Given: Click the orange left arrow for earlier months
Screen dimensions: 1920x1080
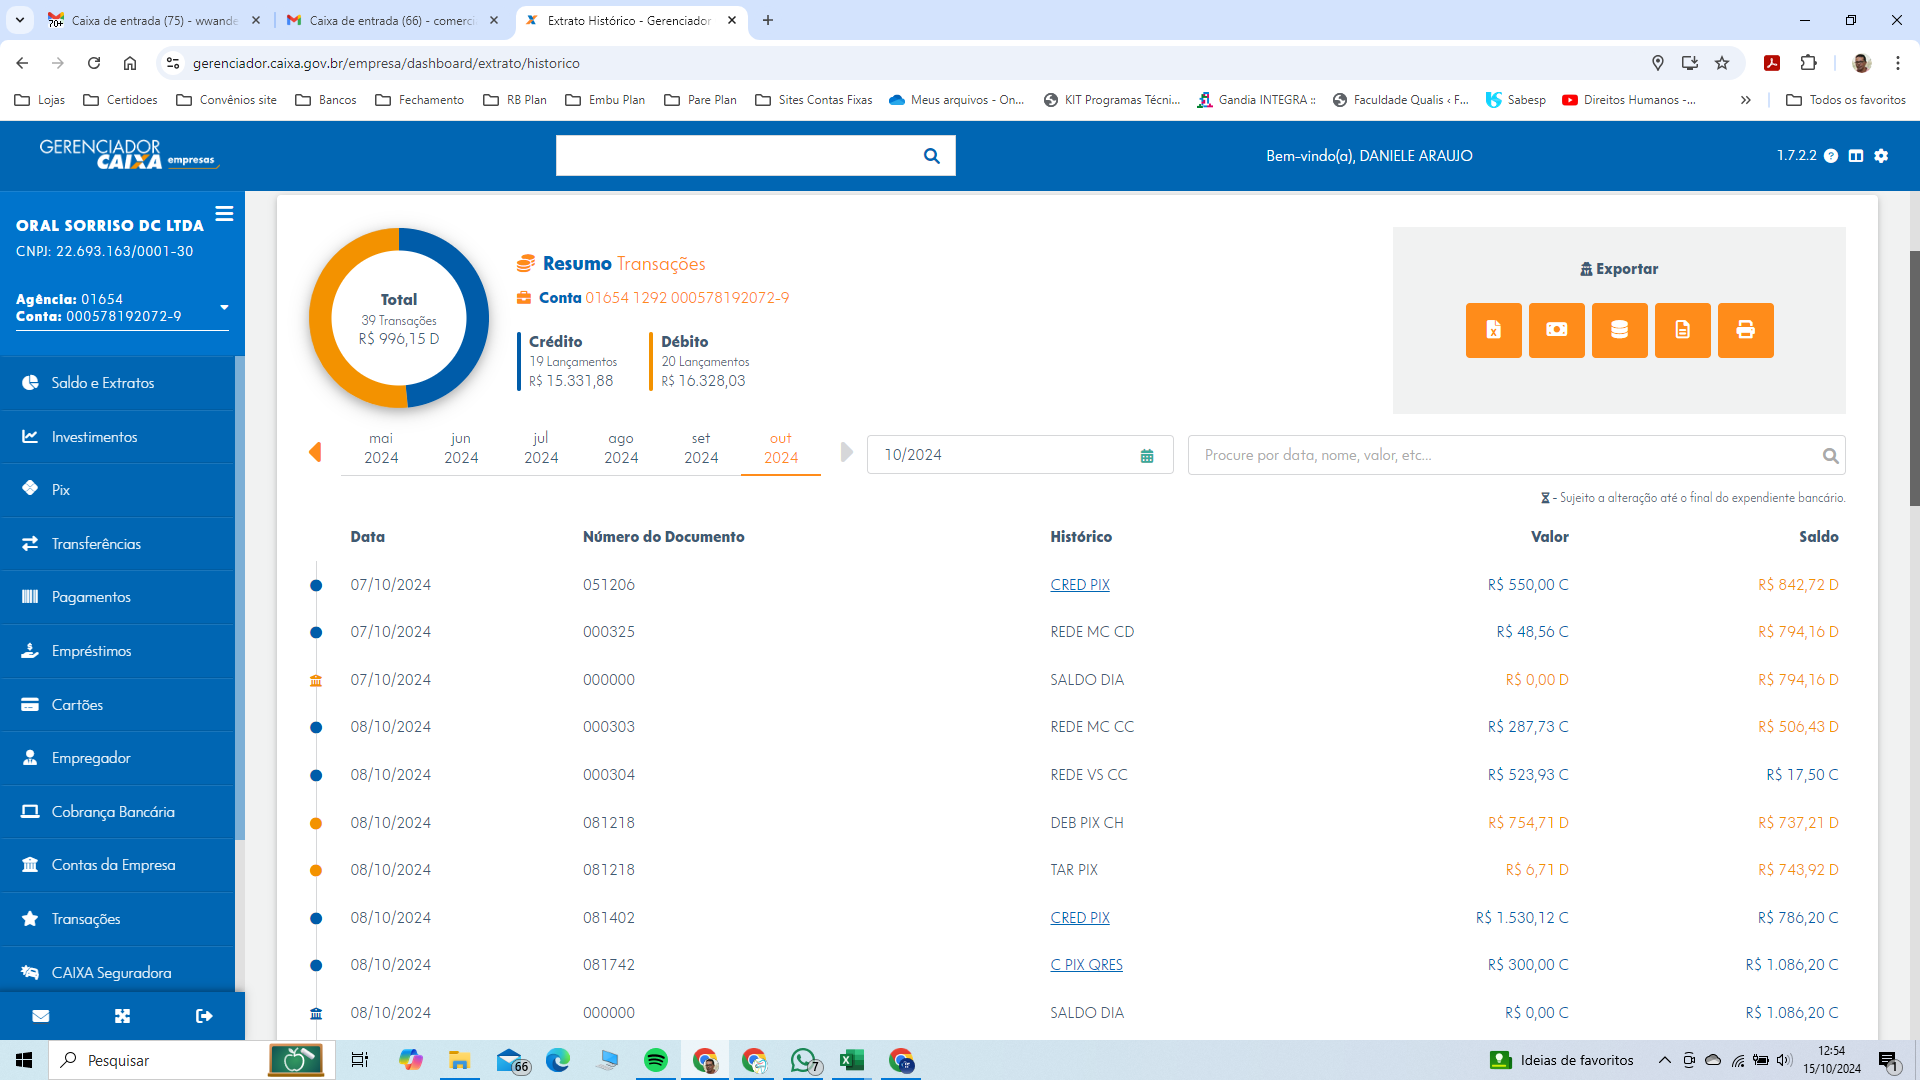Looking at the screenshot, I should pos(315,452).
